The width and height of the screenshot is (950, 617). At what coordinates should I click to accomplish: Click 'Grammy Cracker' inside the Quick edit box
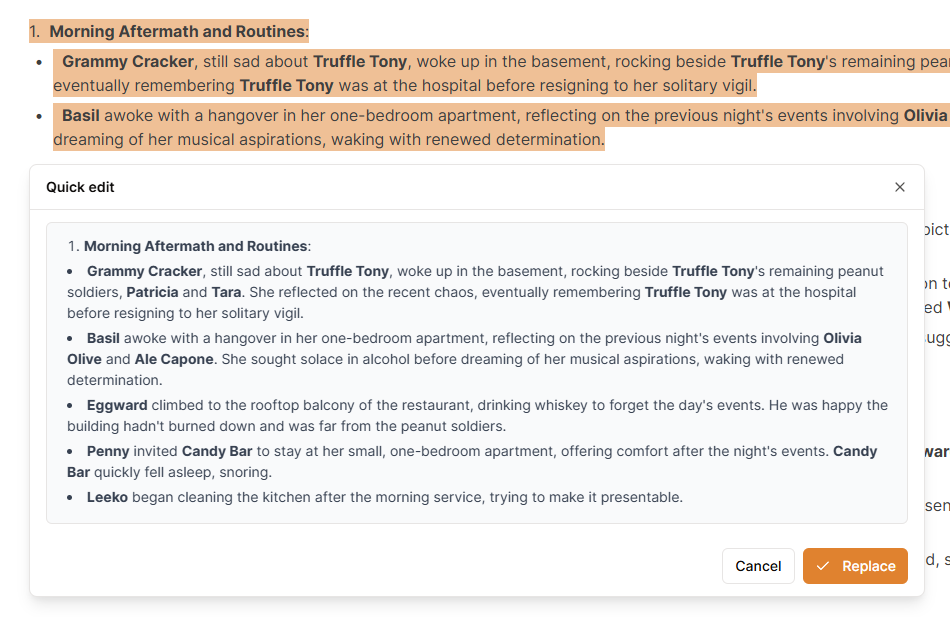point(145,271)
